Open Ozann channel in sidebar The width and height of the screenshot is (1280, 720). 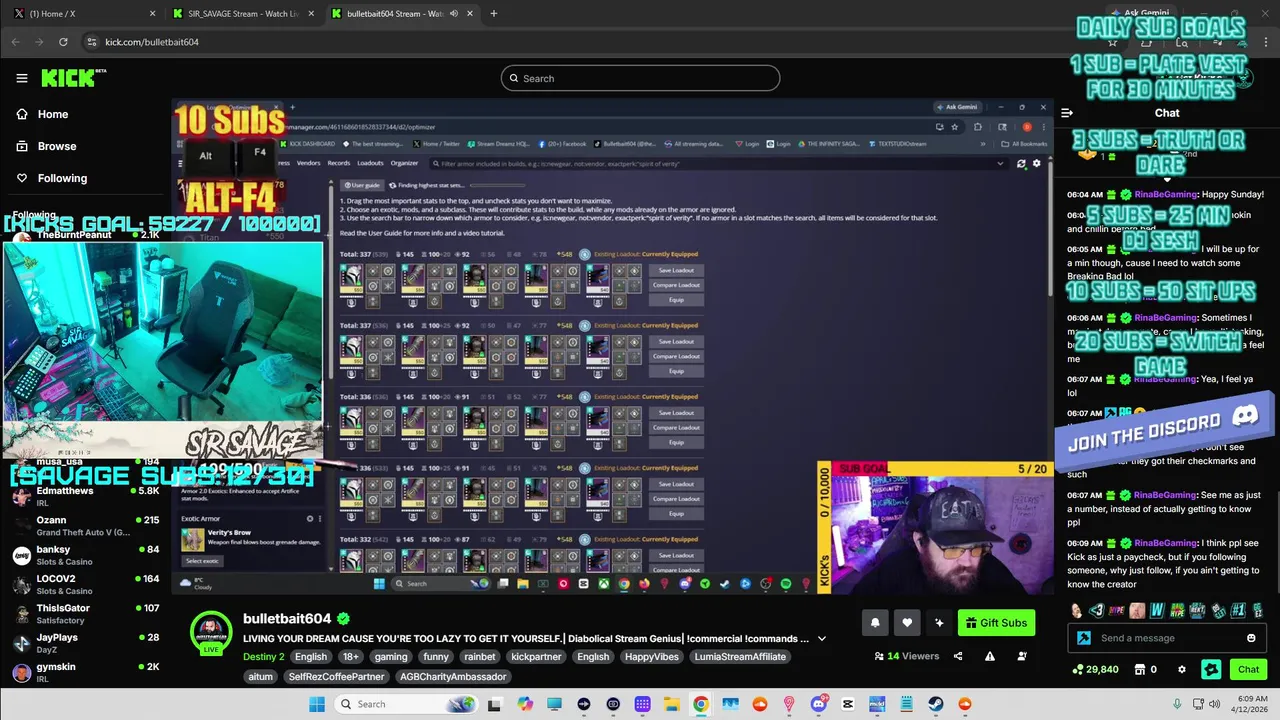coord(85,526)
